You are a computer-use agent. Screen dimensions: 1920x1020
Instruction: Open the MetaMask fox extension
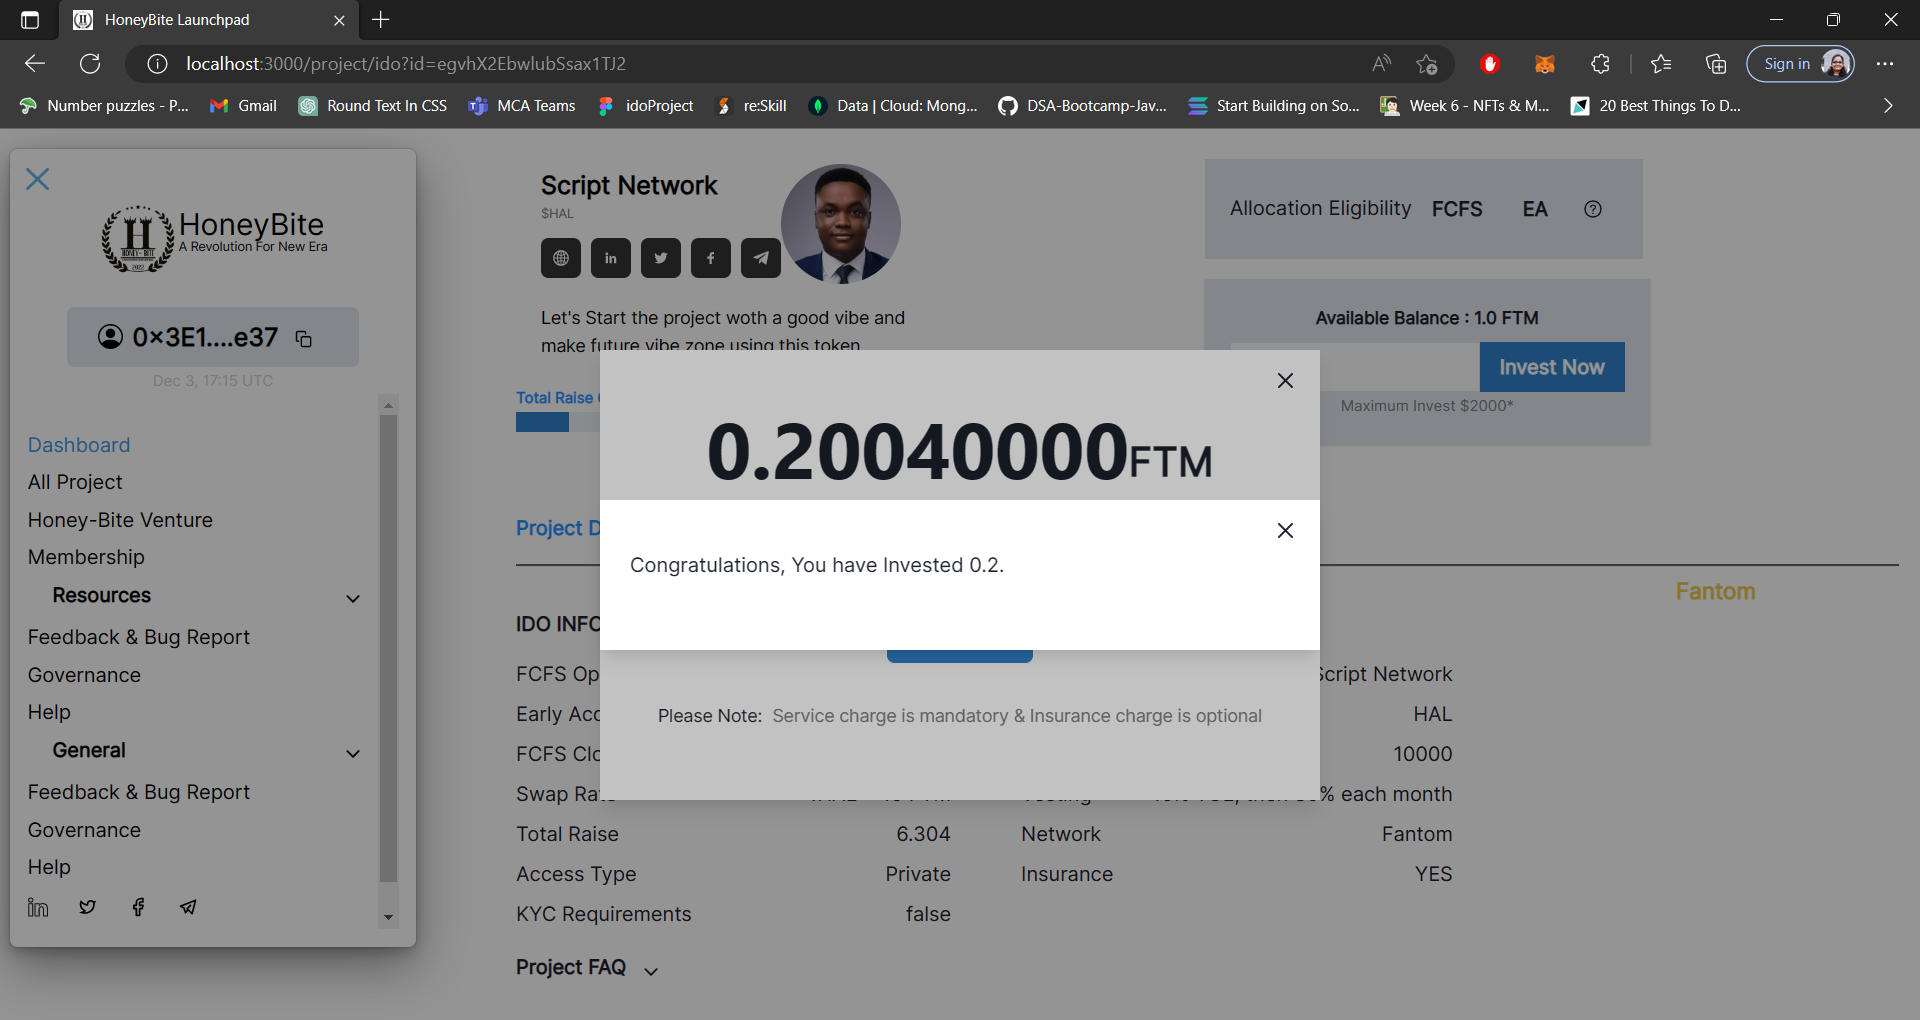point(1545,64)
